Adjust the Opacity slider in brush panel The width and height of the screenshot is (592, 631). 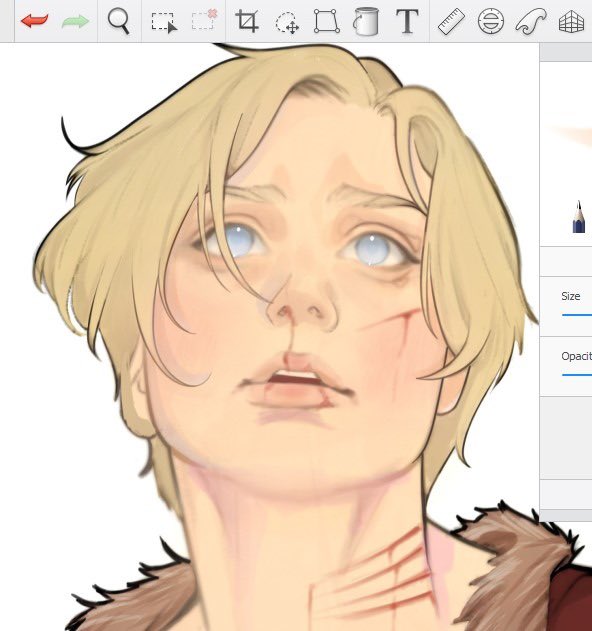tap(577, 375)
